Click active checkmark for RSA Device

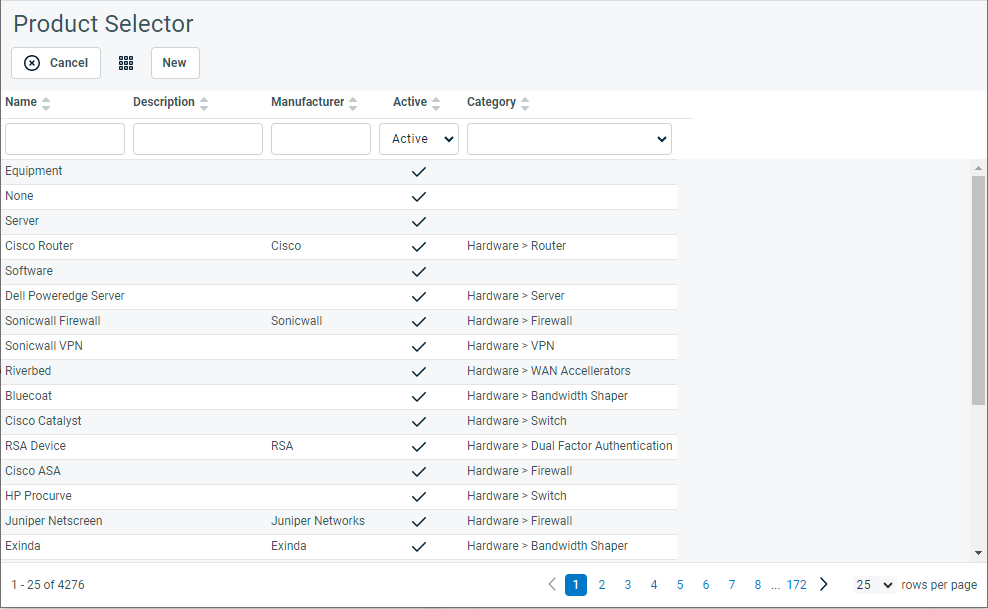[419, 447]
